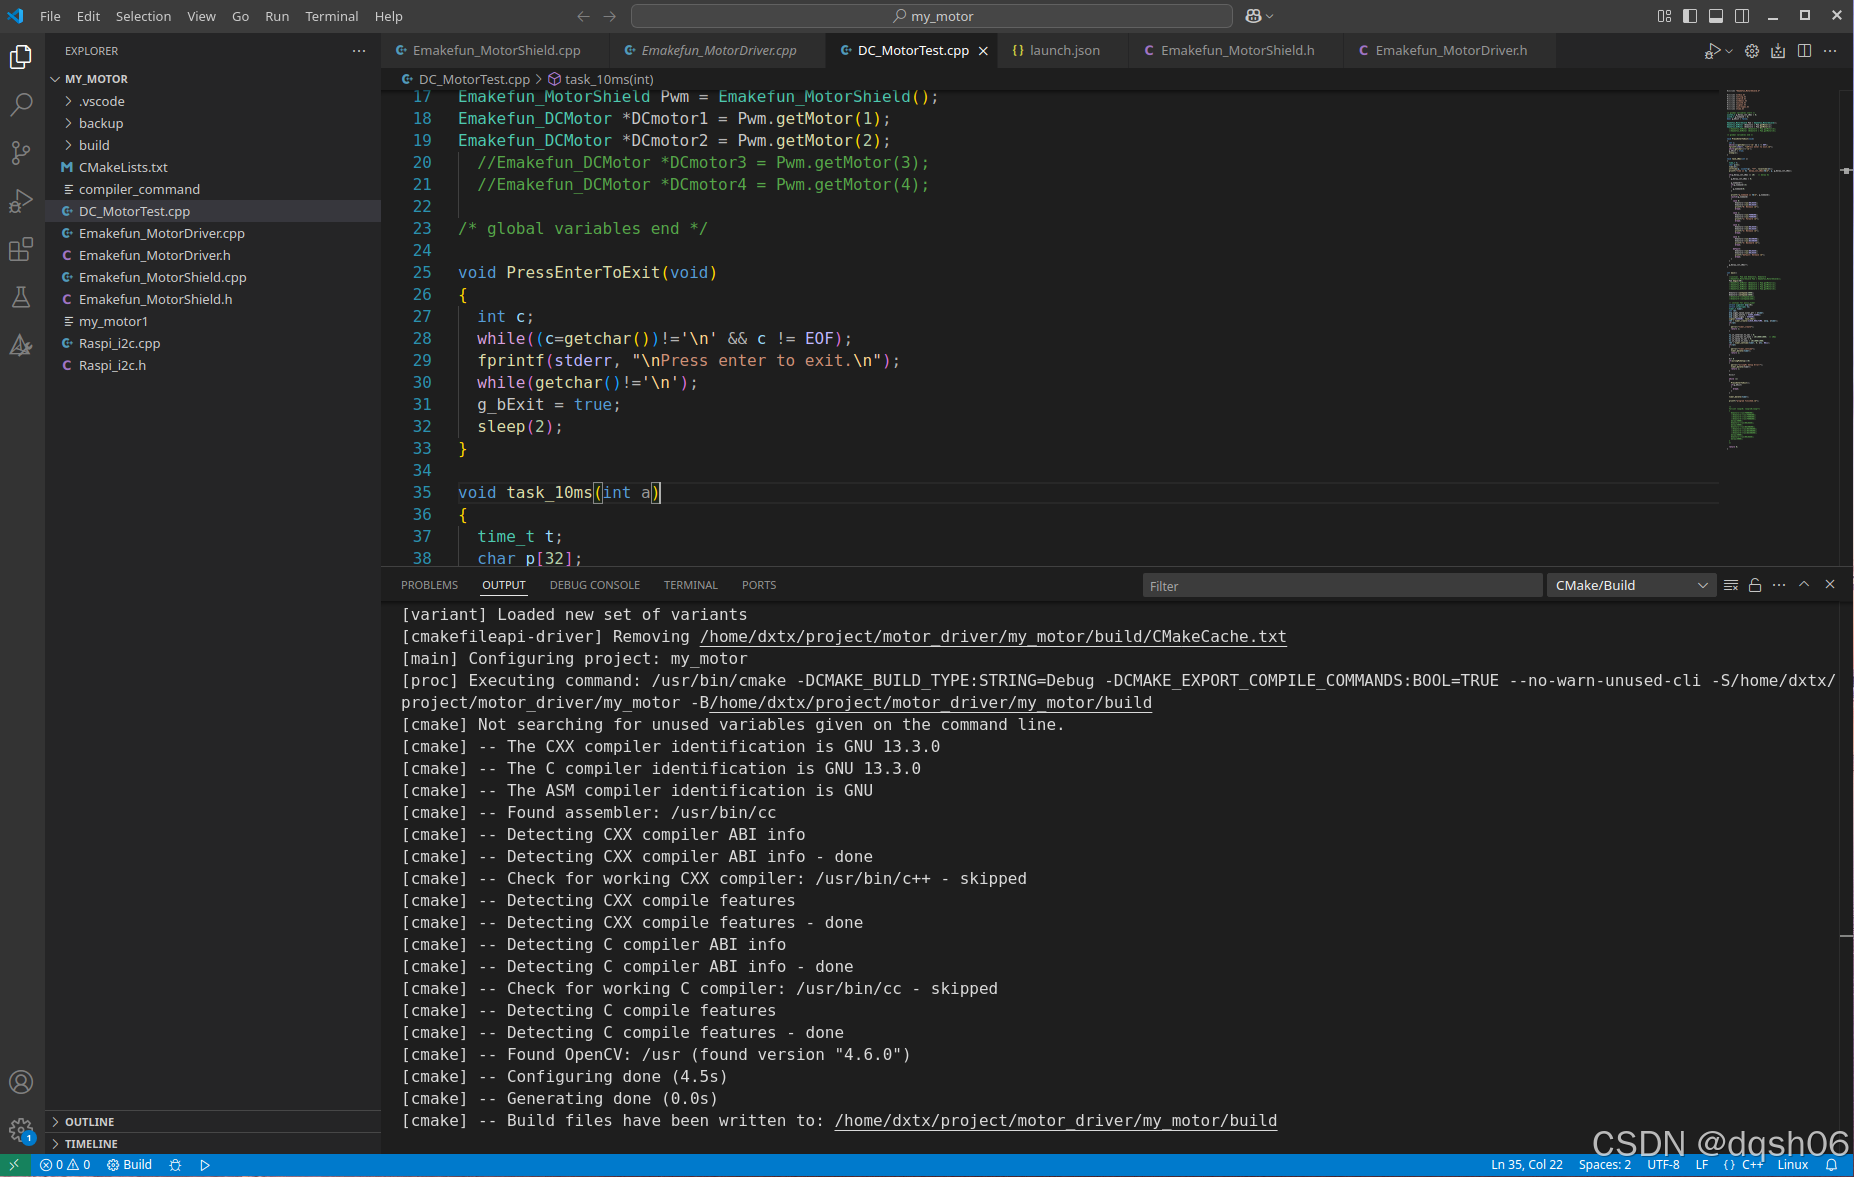The height and width of the screenshot is (1177, 1854).
Task: Expand the build folder in Explorer
Action: tap(68, 145)
